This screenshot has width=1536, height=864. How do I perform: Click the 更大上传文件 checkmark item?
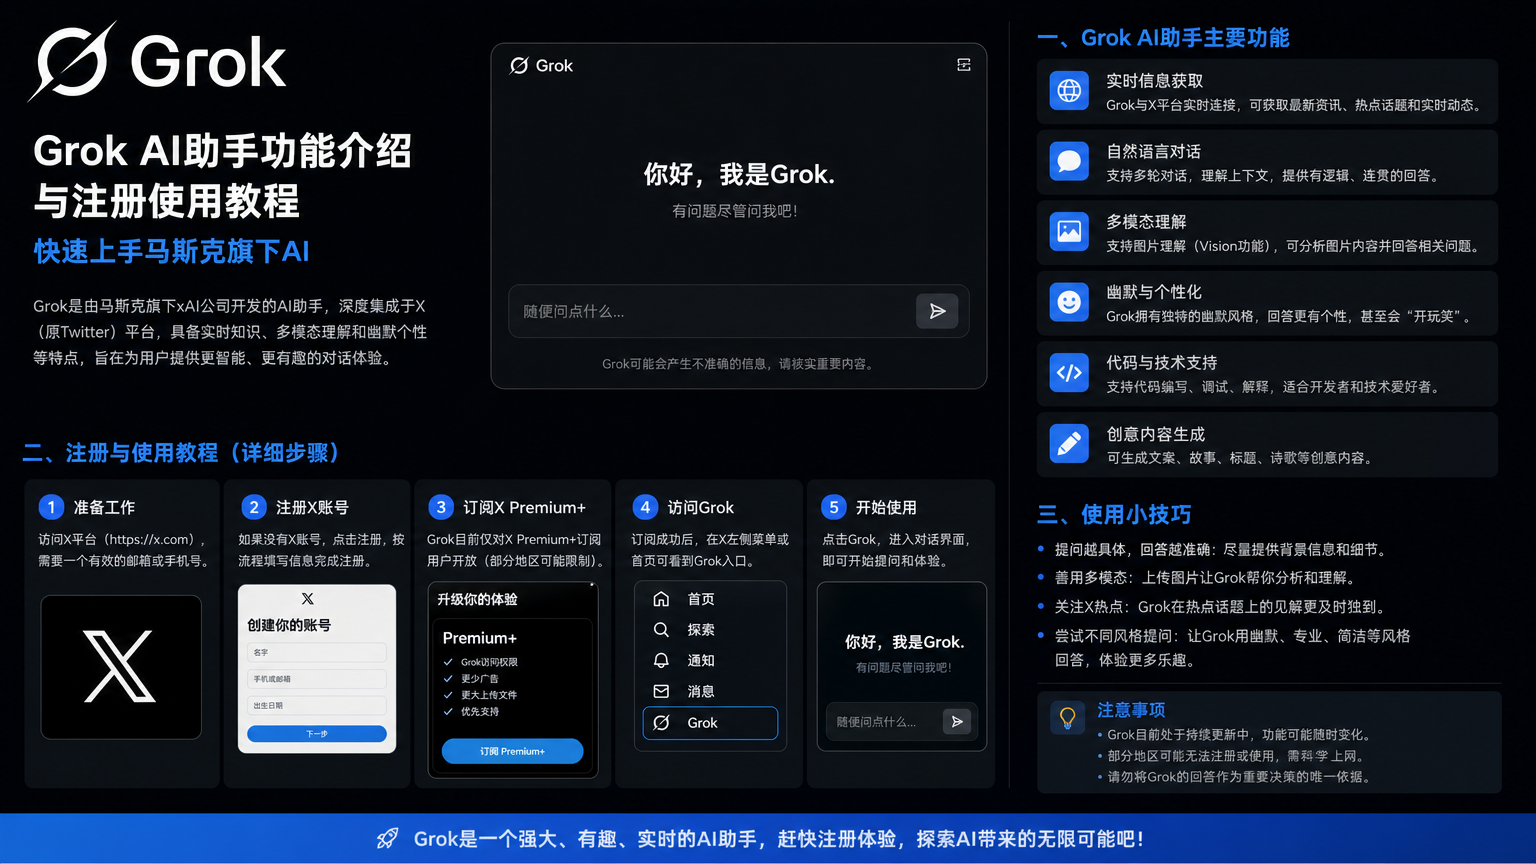481,695
